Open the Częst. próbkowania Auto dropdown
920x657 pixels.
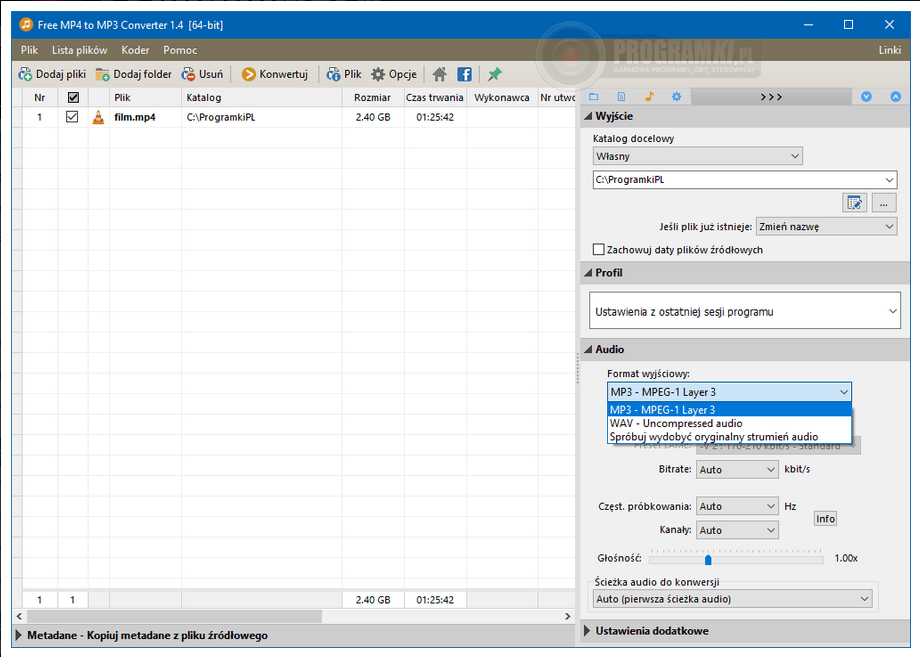(737, 506)
